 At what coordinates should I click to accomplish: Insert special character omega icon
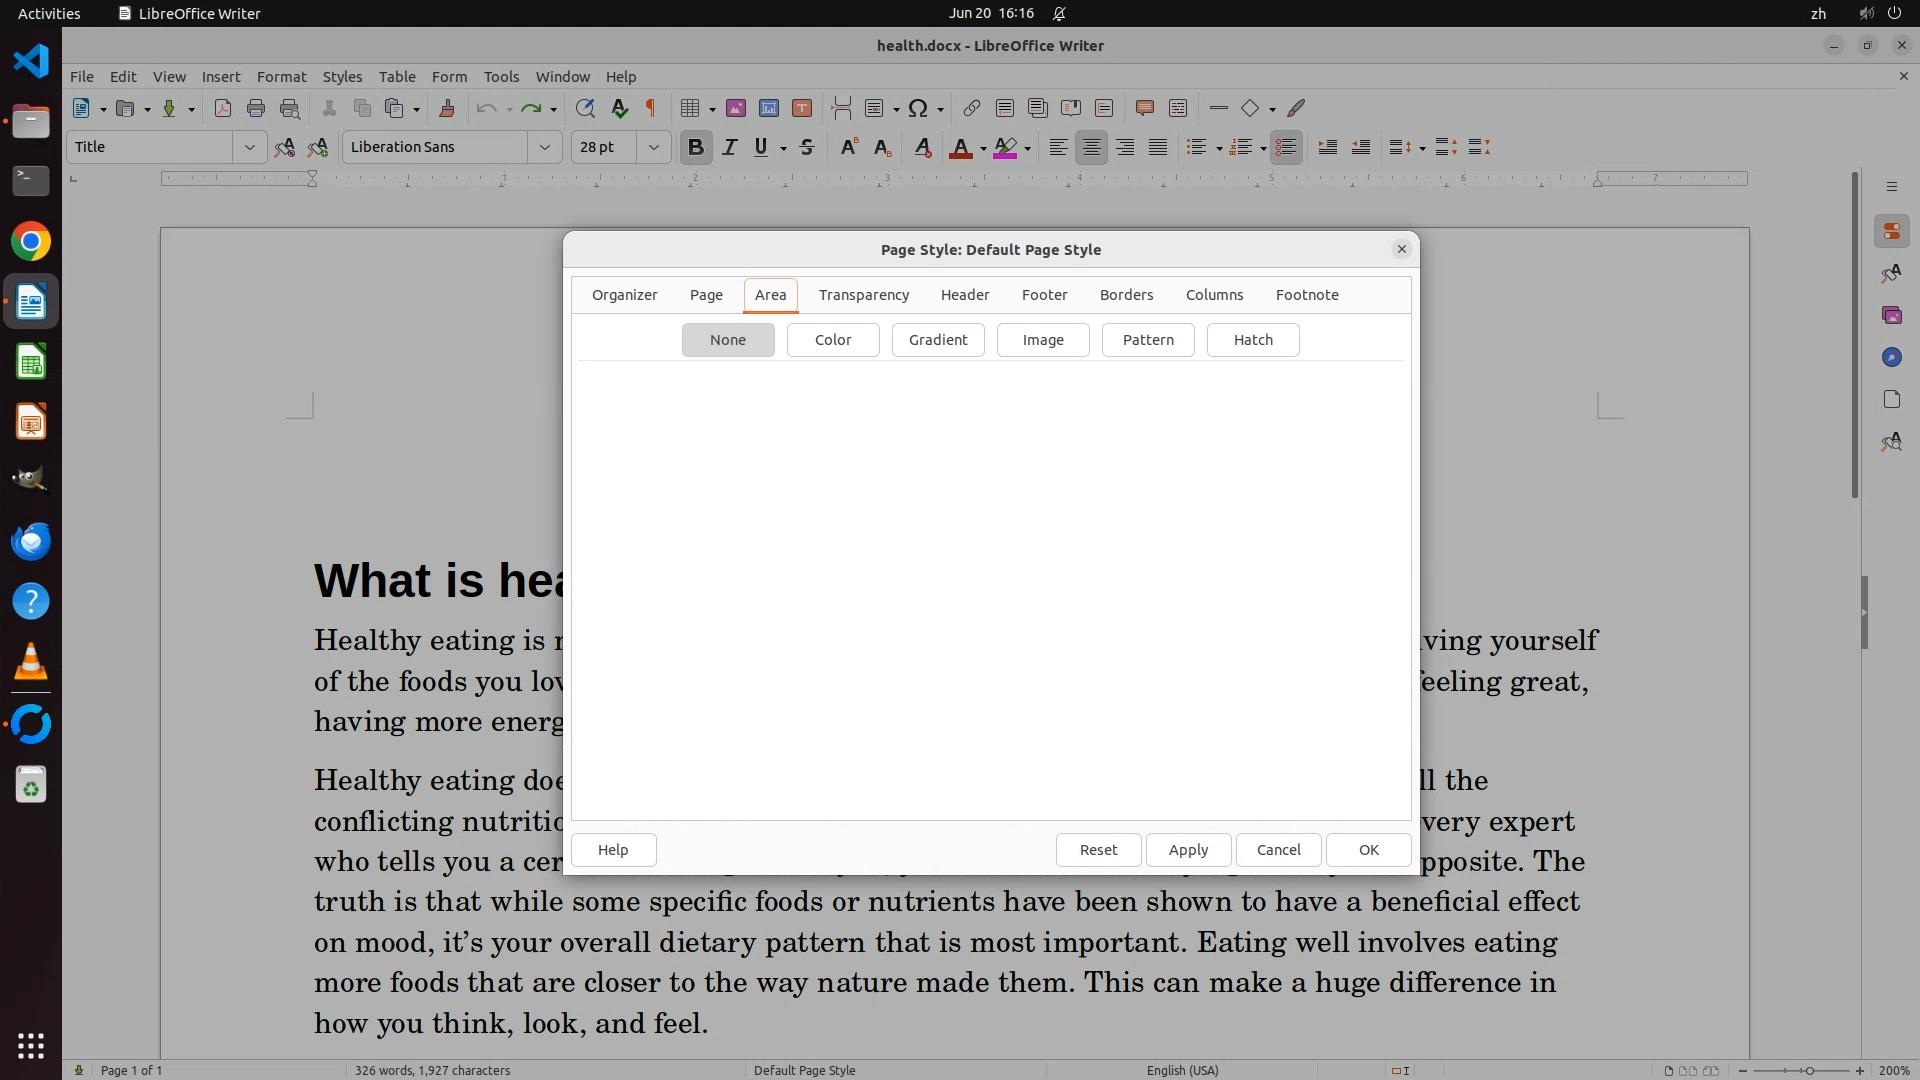[x=918, y=109]
